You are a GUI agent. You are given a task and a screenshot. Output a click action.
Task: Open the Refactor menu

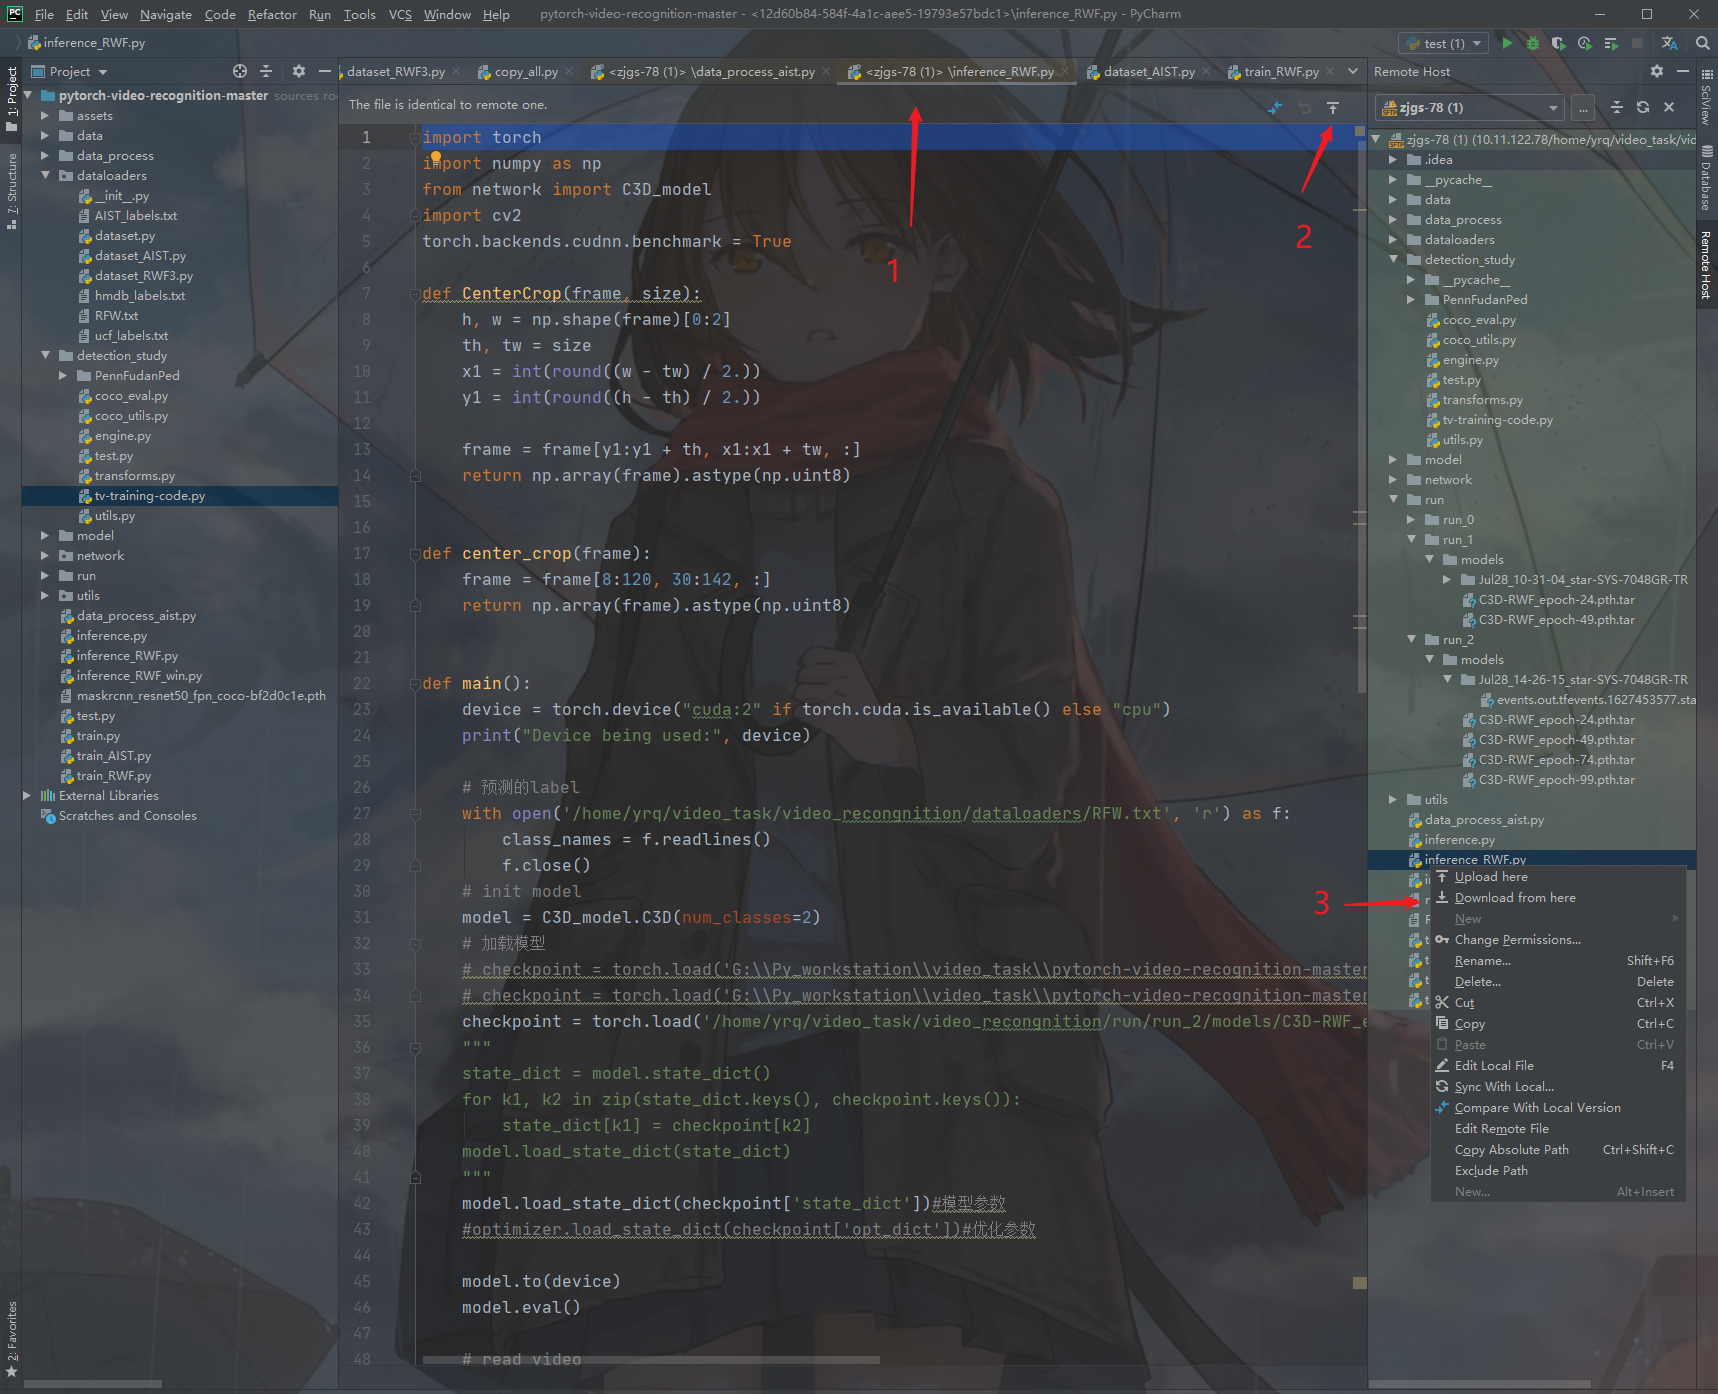[272, 14]
